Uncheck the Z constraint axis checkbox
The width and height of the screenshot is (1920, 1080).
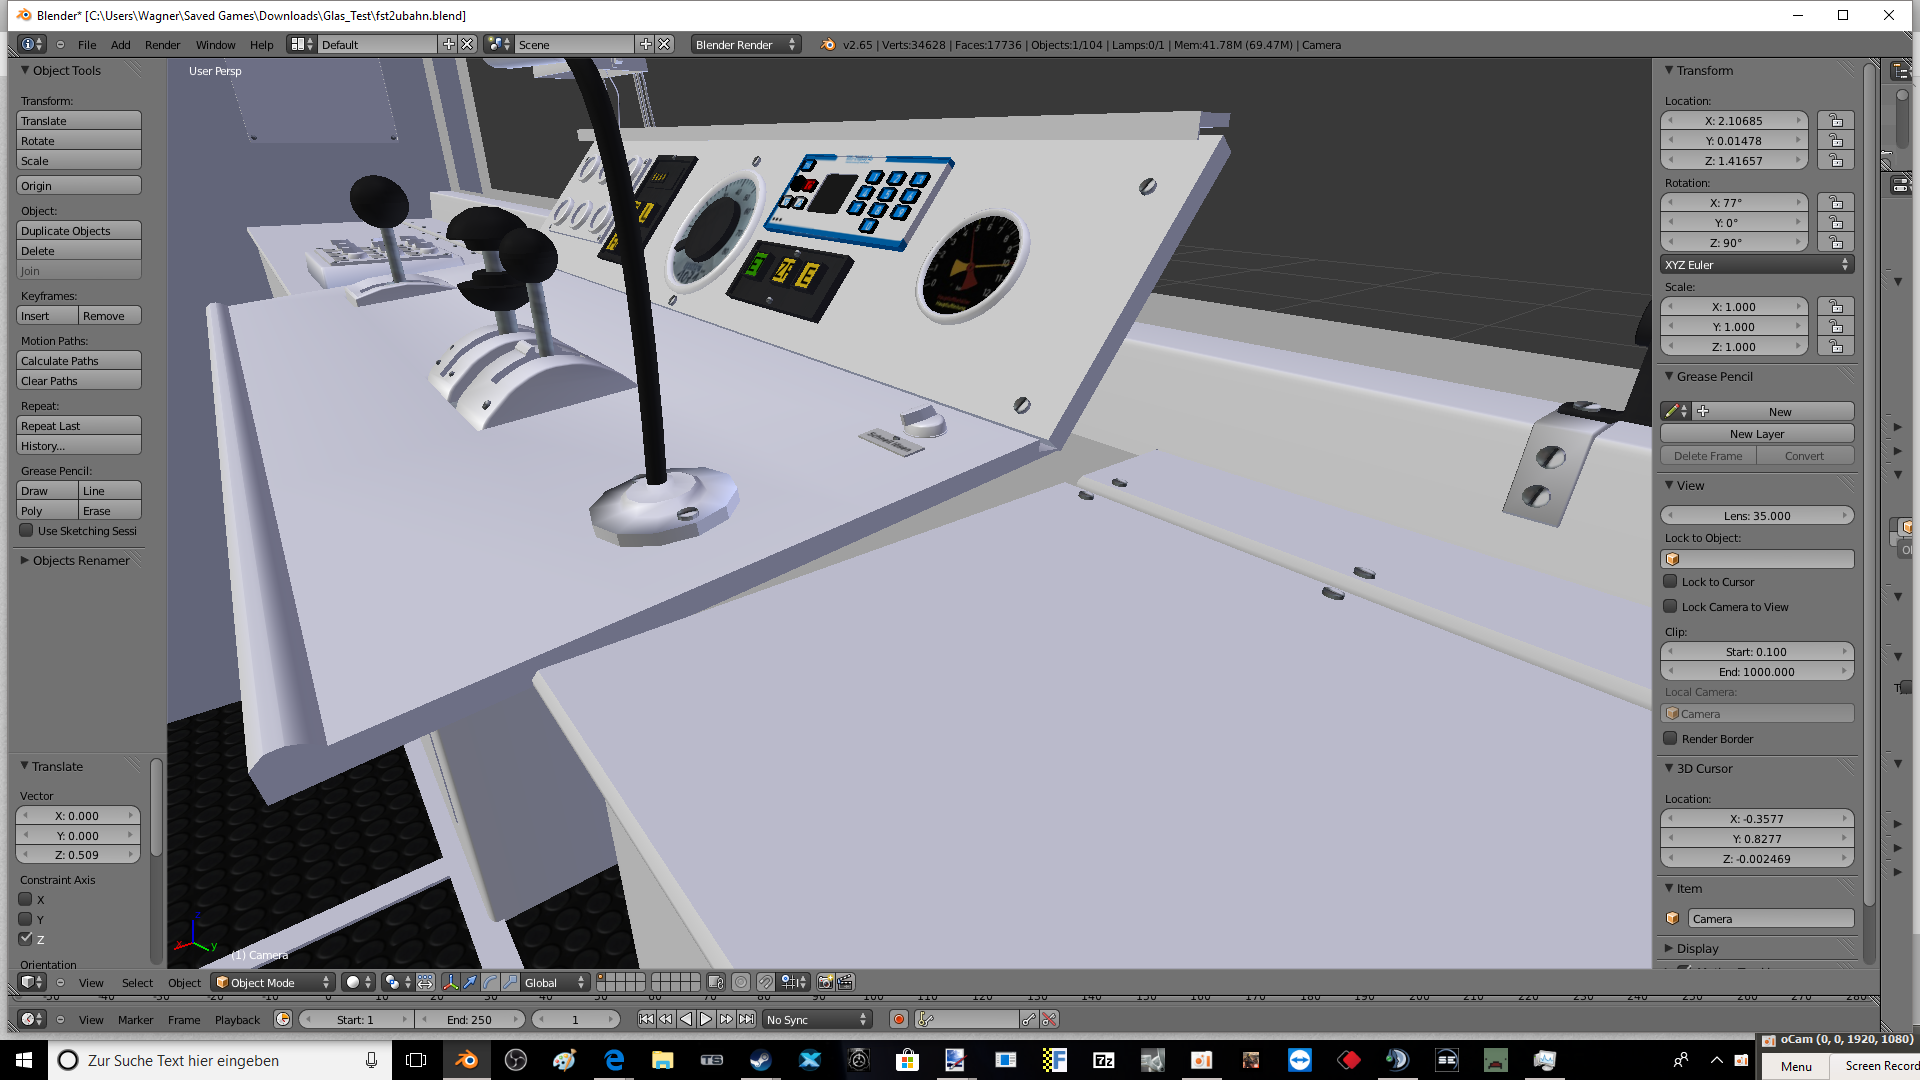pyautogui.click(x=26, y=938)
